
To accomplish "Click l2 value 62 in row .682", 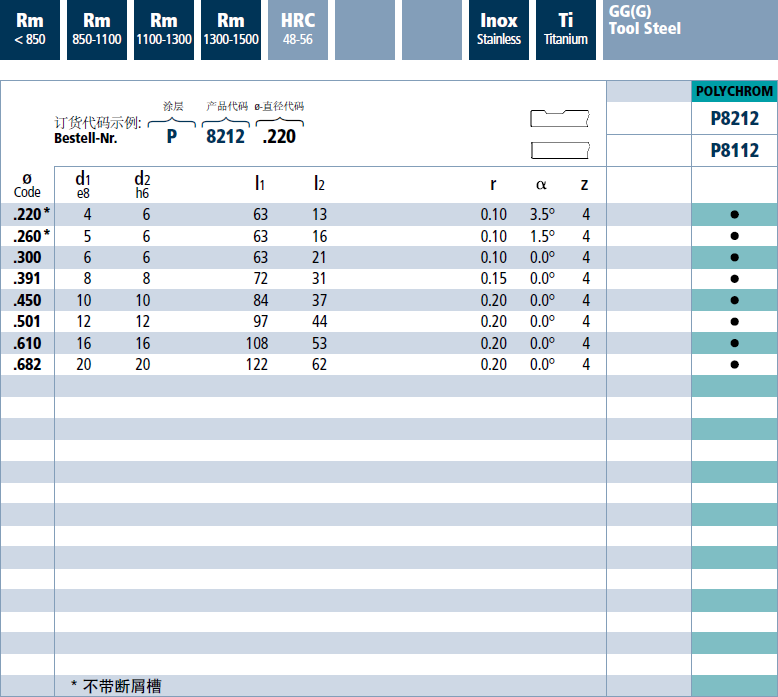I will (320, 365).
